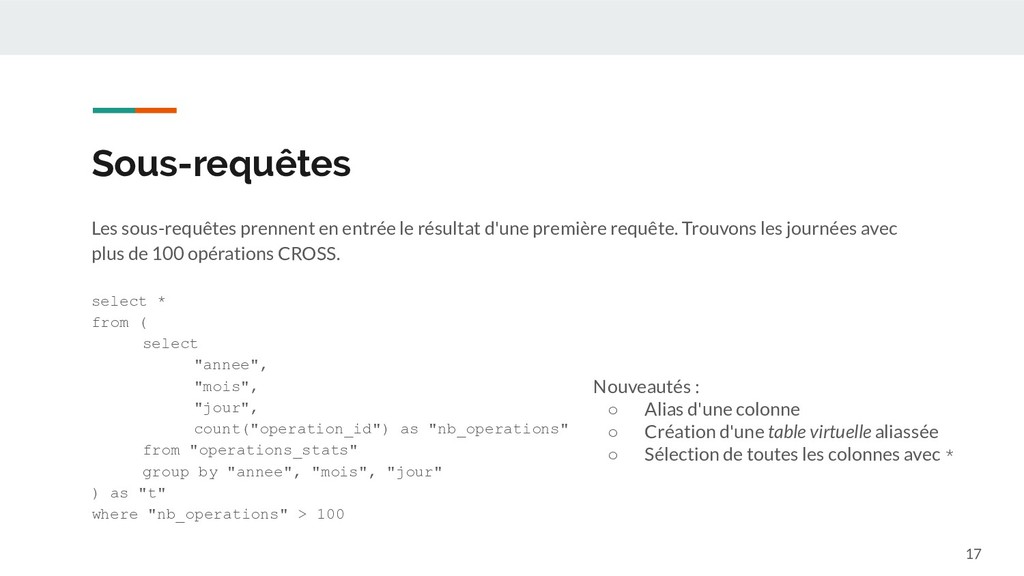This screenshot has width=1024, height=576.
Task: Click the heading "Nouveautés :"
Action: pyautogui.click(x=646, y=387)
